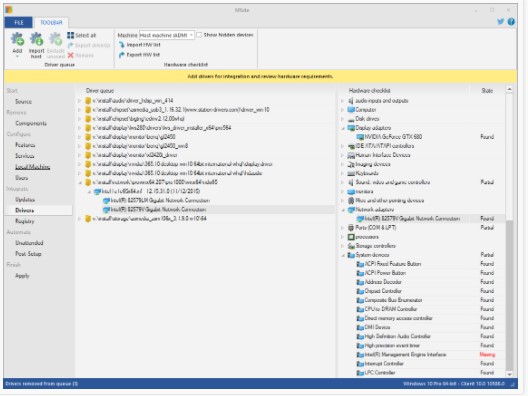Screen dimensions: 528x396
Task: Click the Storage controllers category icon
Action: (351, 246)
